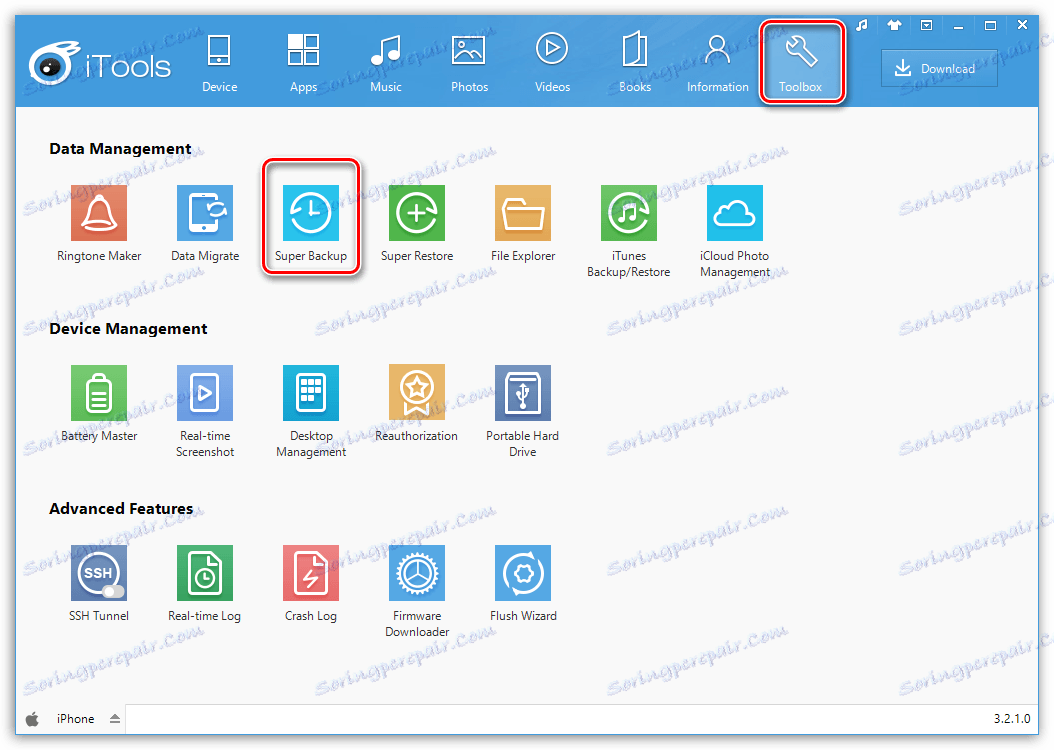This screenshot has height=750, width=1054.
Task: Select the Toolbox tab
Action: 801,62
